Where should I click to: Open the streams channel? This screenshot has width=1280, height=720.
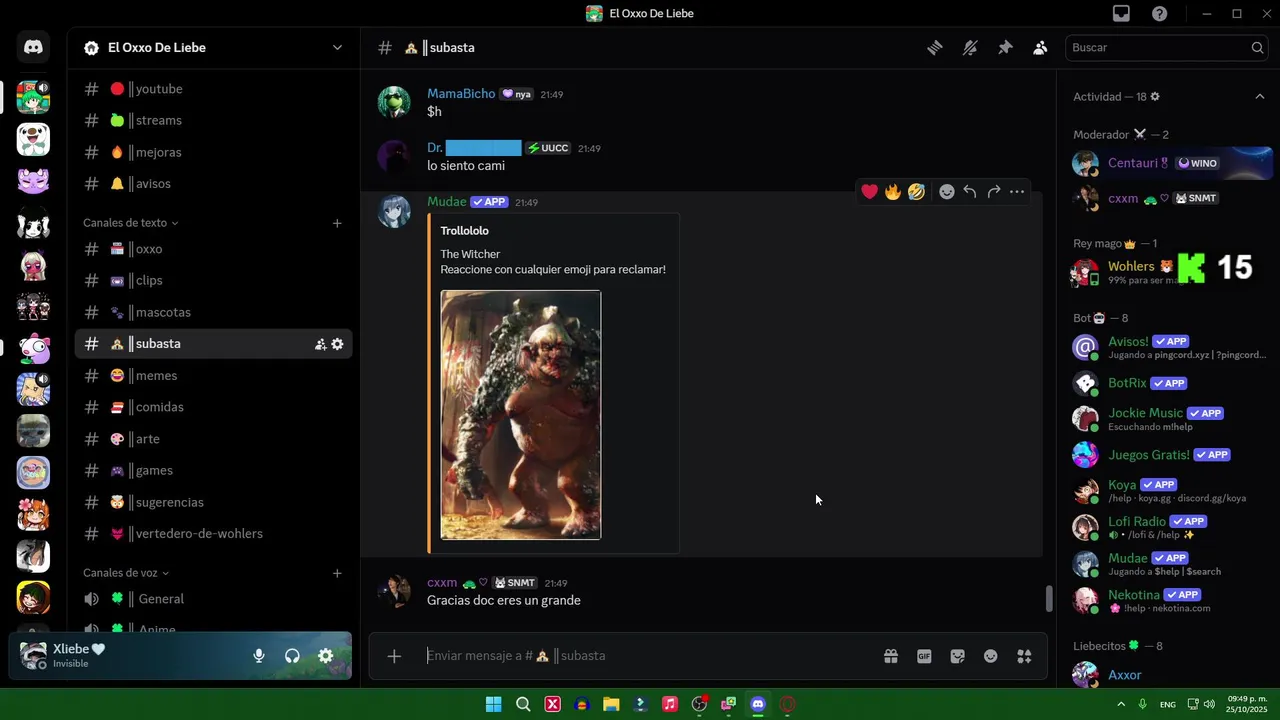point(213,120)
